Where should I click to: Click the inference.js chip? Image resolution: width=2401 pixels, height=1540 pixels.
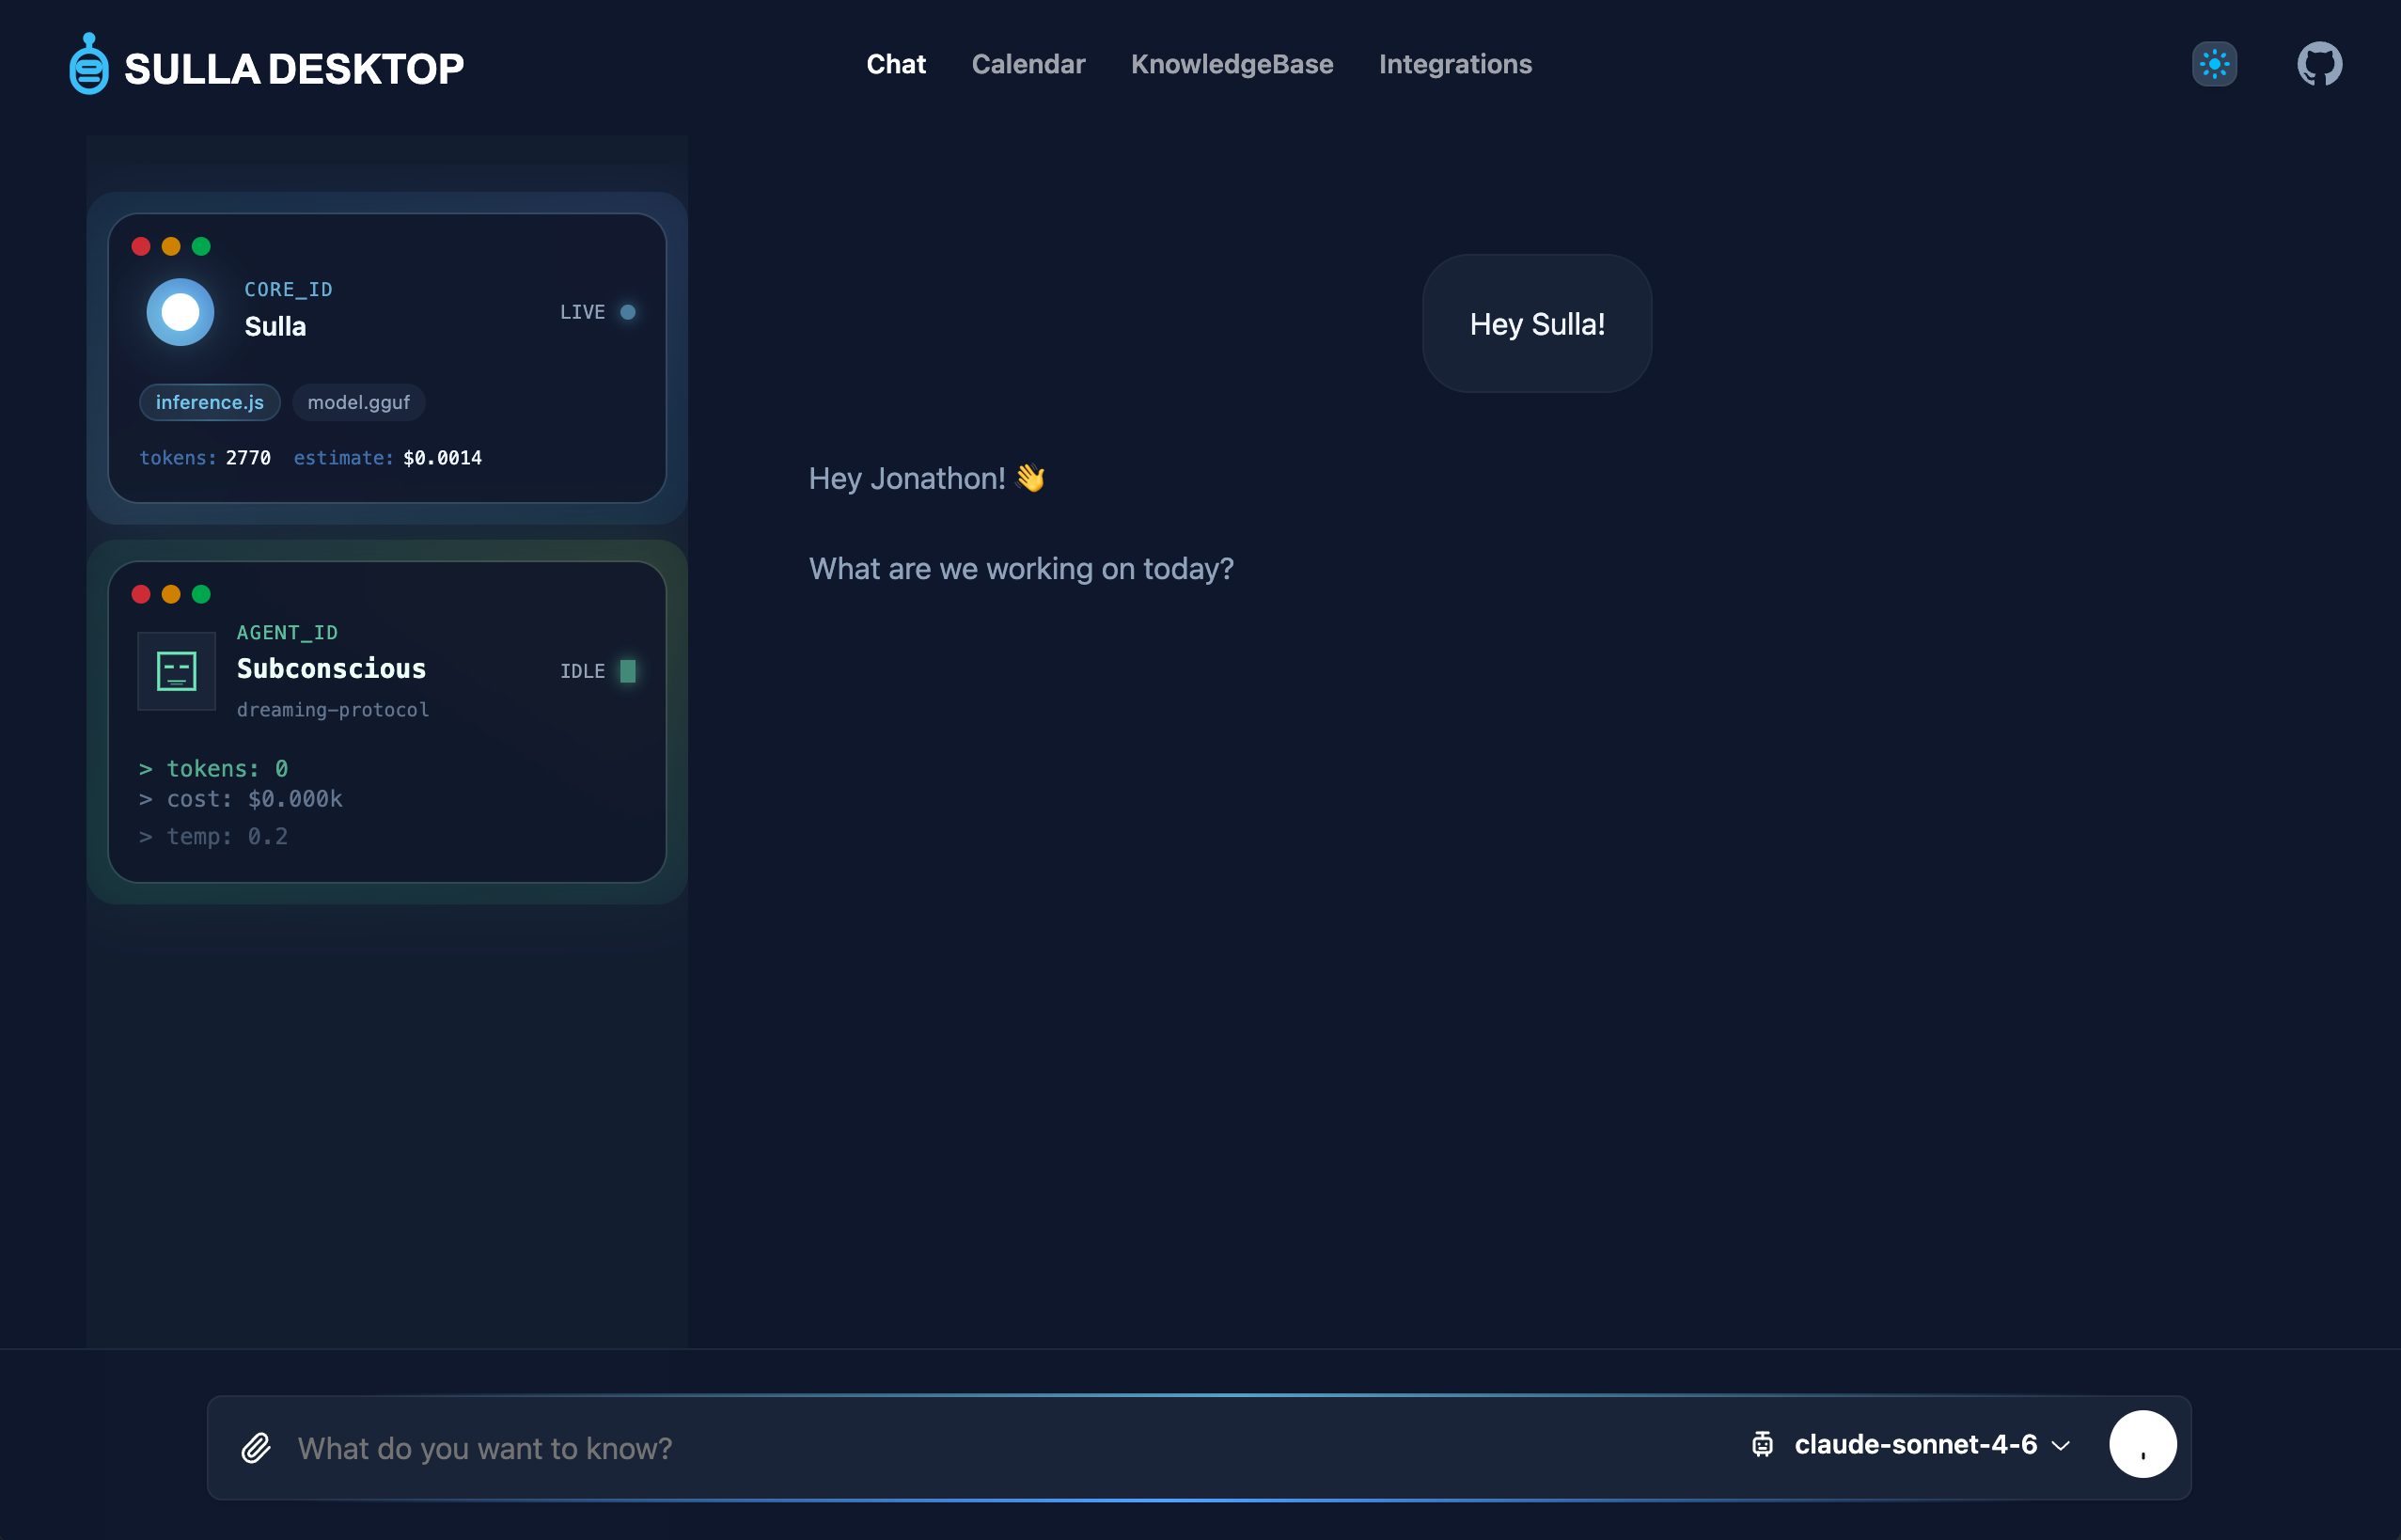tap(209, 402)
